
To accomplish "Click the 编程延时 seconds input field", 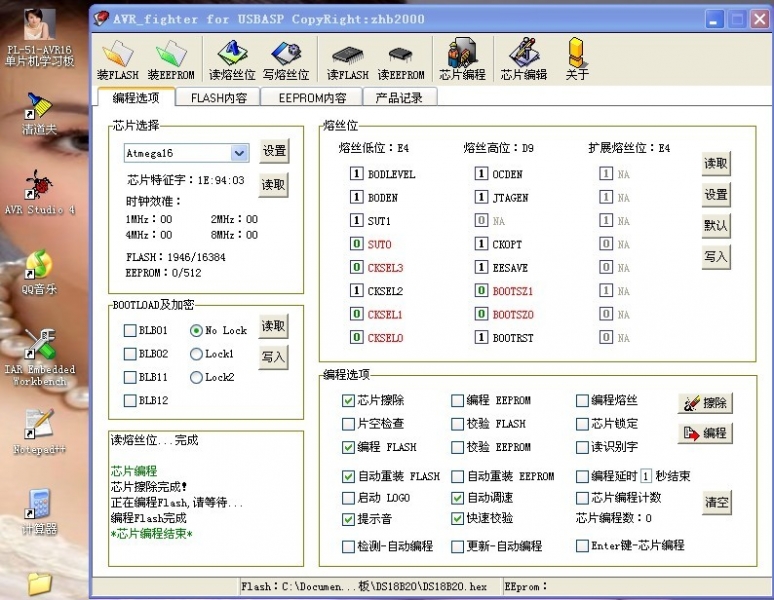I will (646, 476).
